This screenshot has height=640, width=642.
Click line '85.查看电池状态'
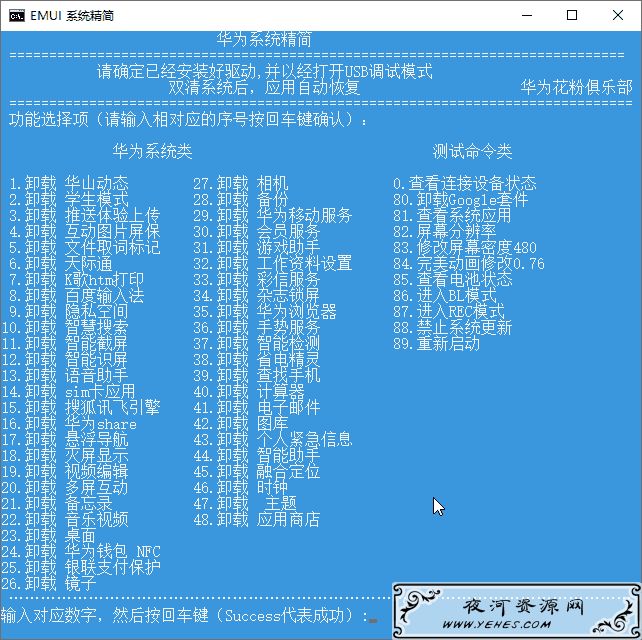452,279
